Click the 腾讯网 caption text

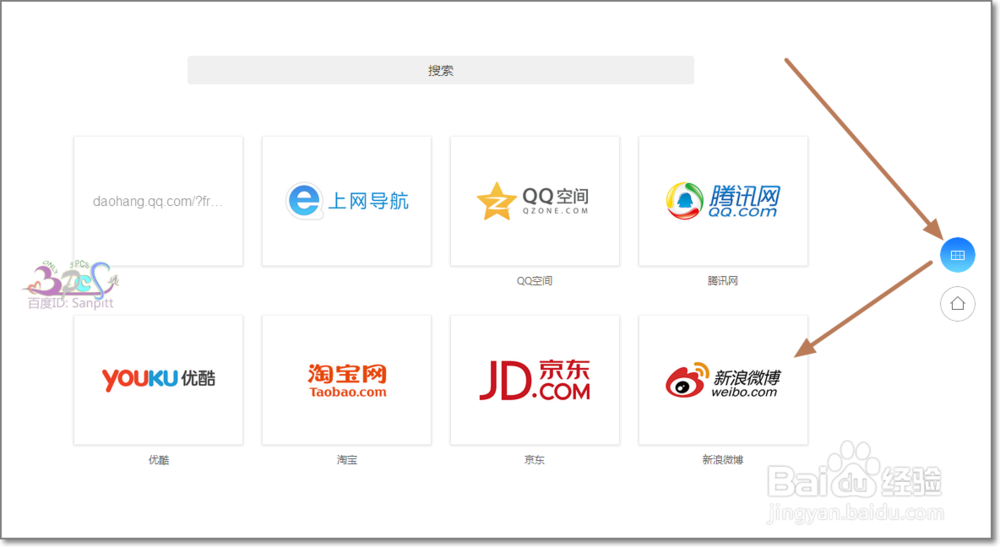click(723, 281)
